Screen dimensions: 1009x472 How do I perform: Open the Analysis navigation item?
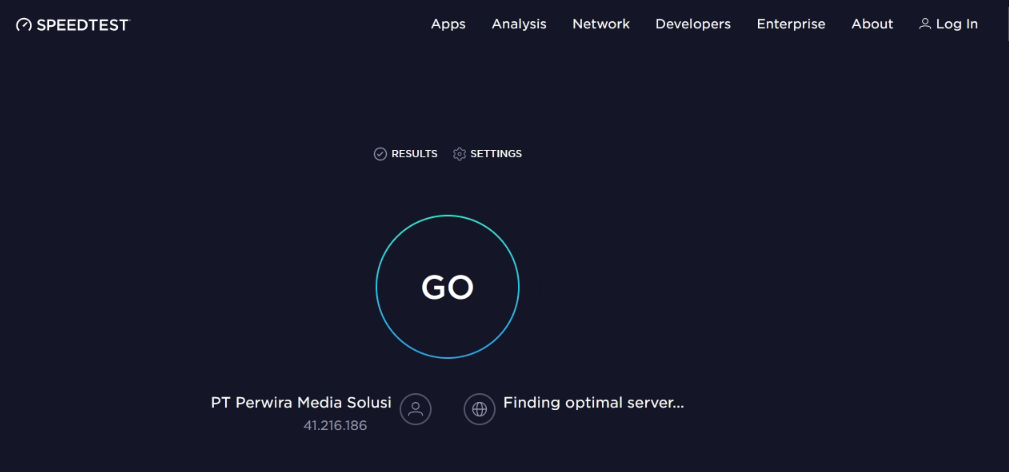(x=519, y=24)
